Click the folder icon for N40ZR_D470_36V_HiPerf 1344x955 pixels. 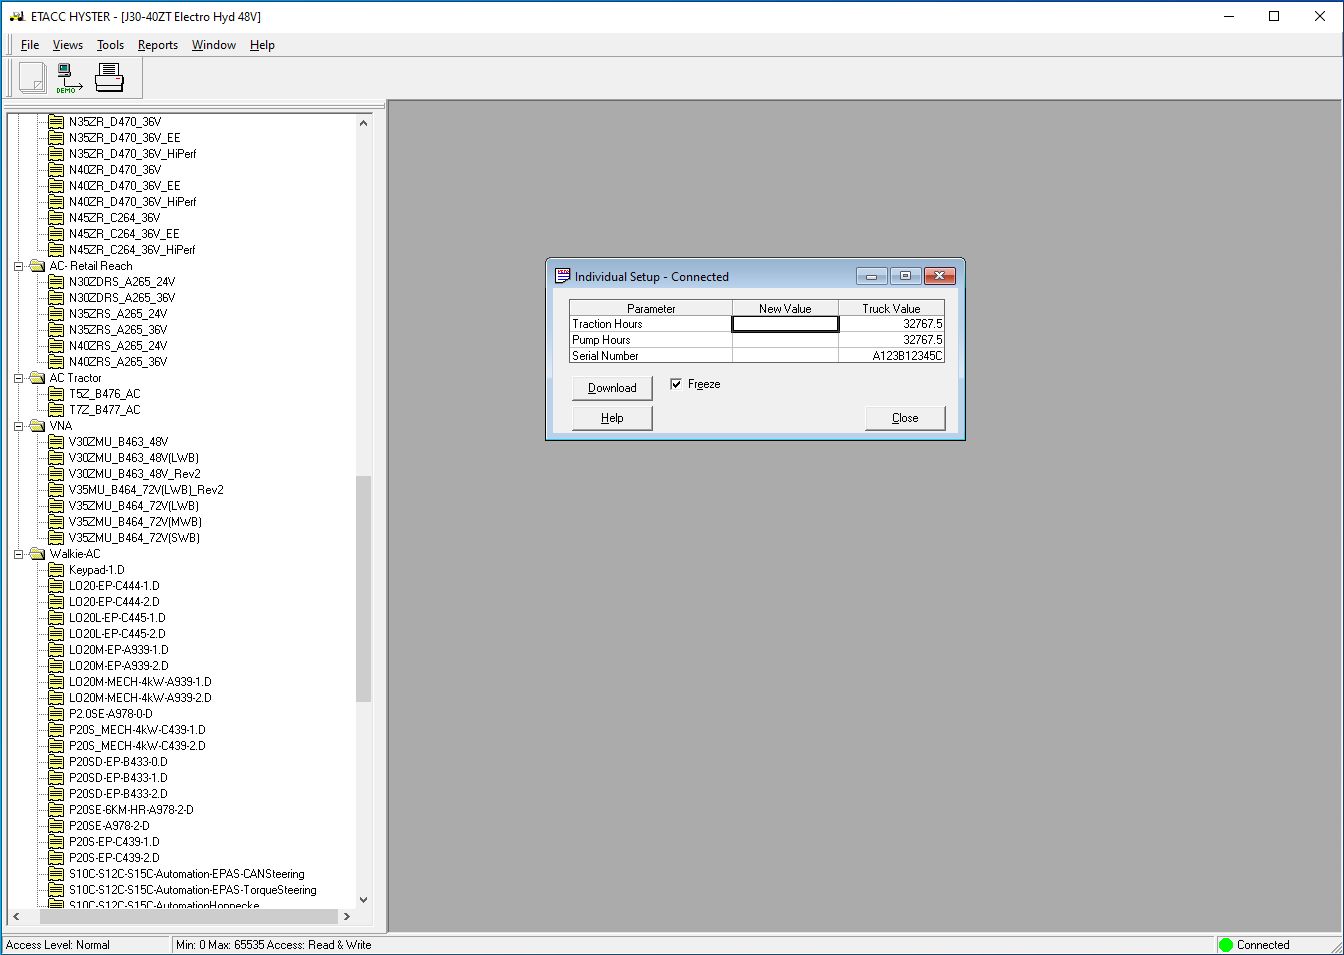[57, 202]
